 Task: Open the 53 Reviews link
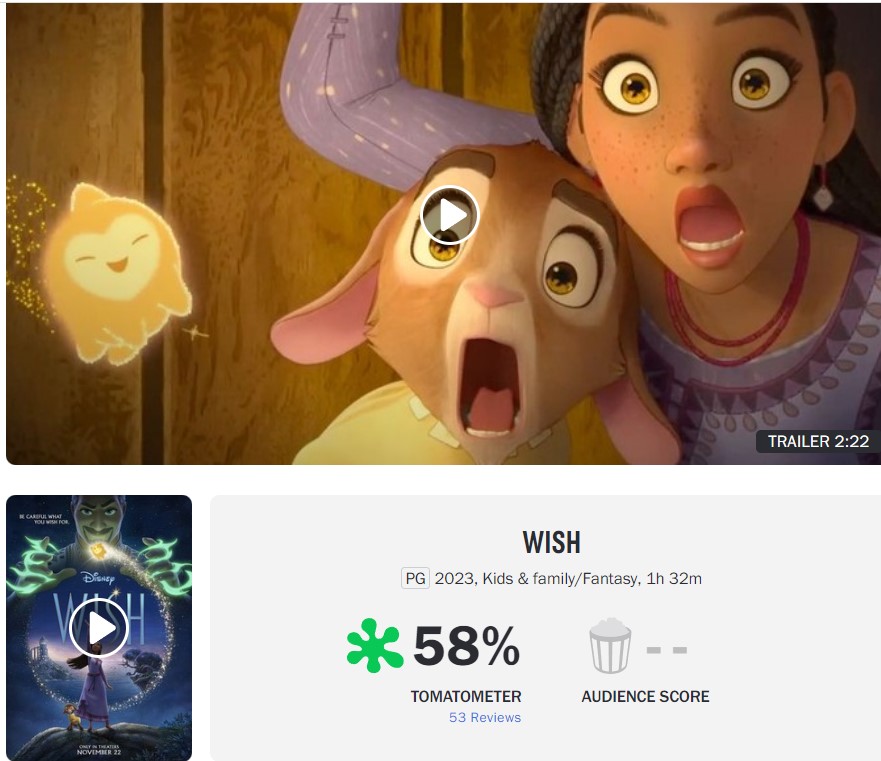tap(485, 718)
